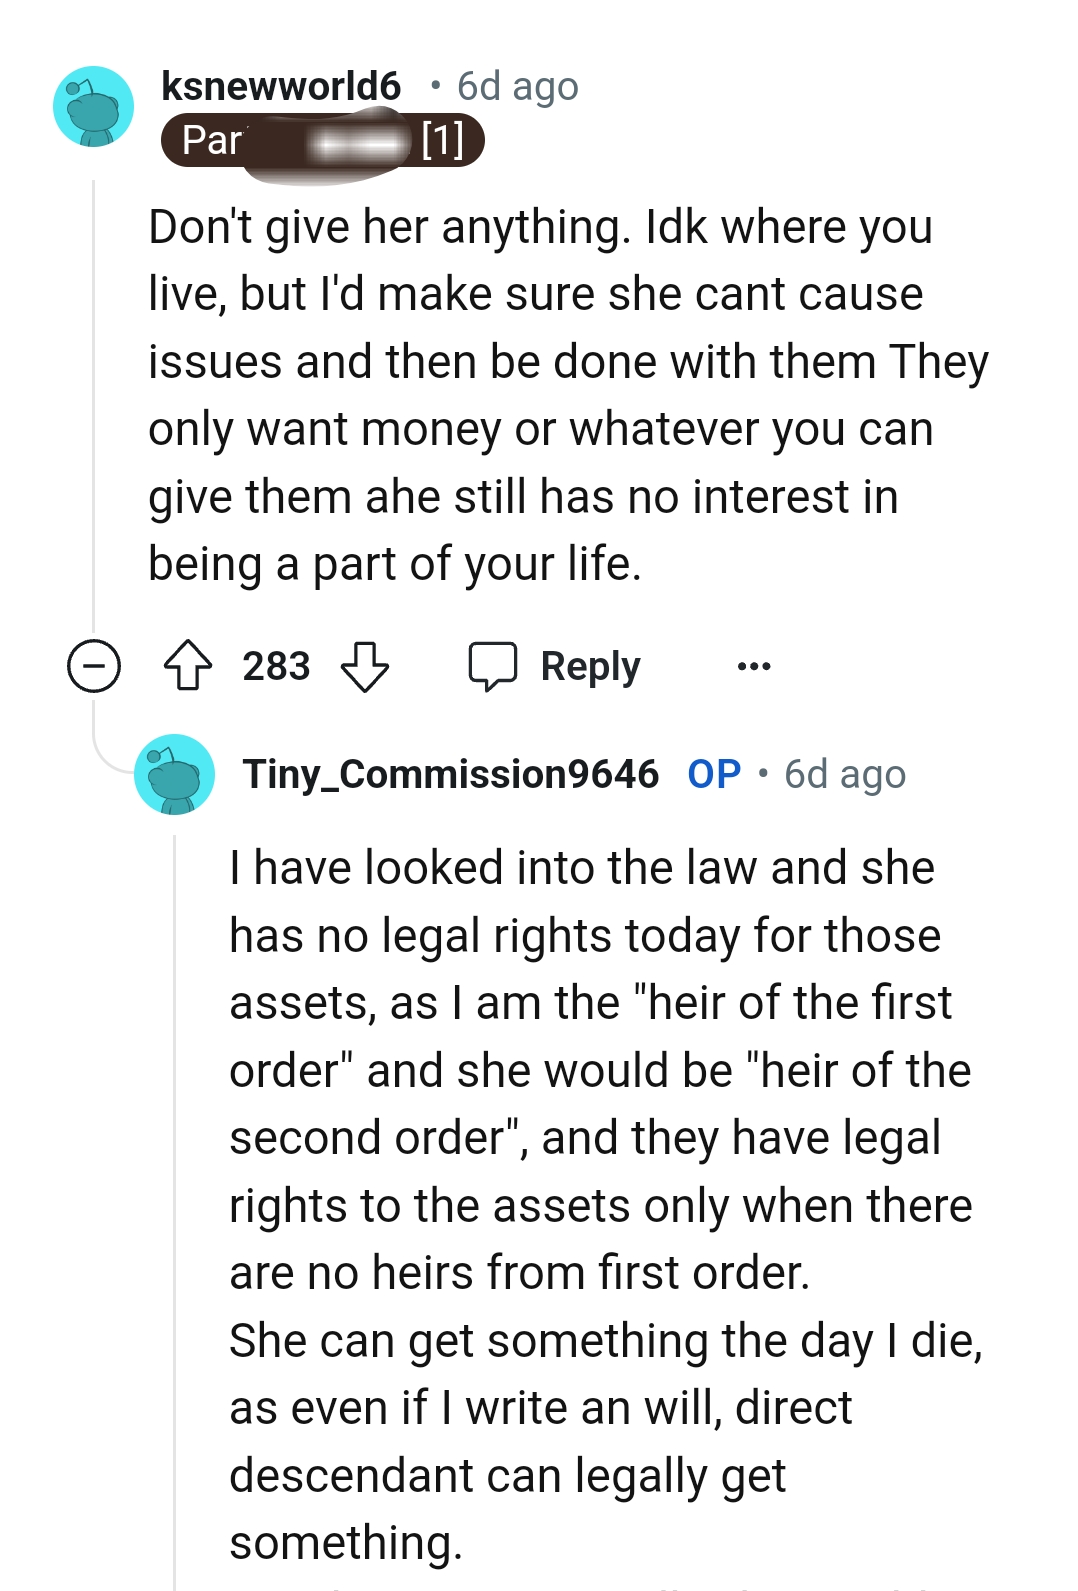Open ksnewworld6's profile via username link
This screenshot has height=1591, width=1078.
[x=281, y=86]
